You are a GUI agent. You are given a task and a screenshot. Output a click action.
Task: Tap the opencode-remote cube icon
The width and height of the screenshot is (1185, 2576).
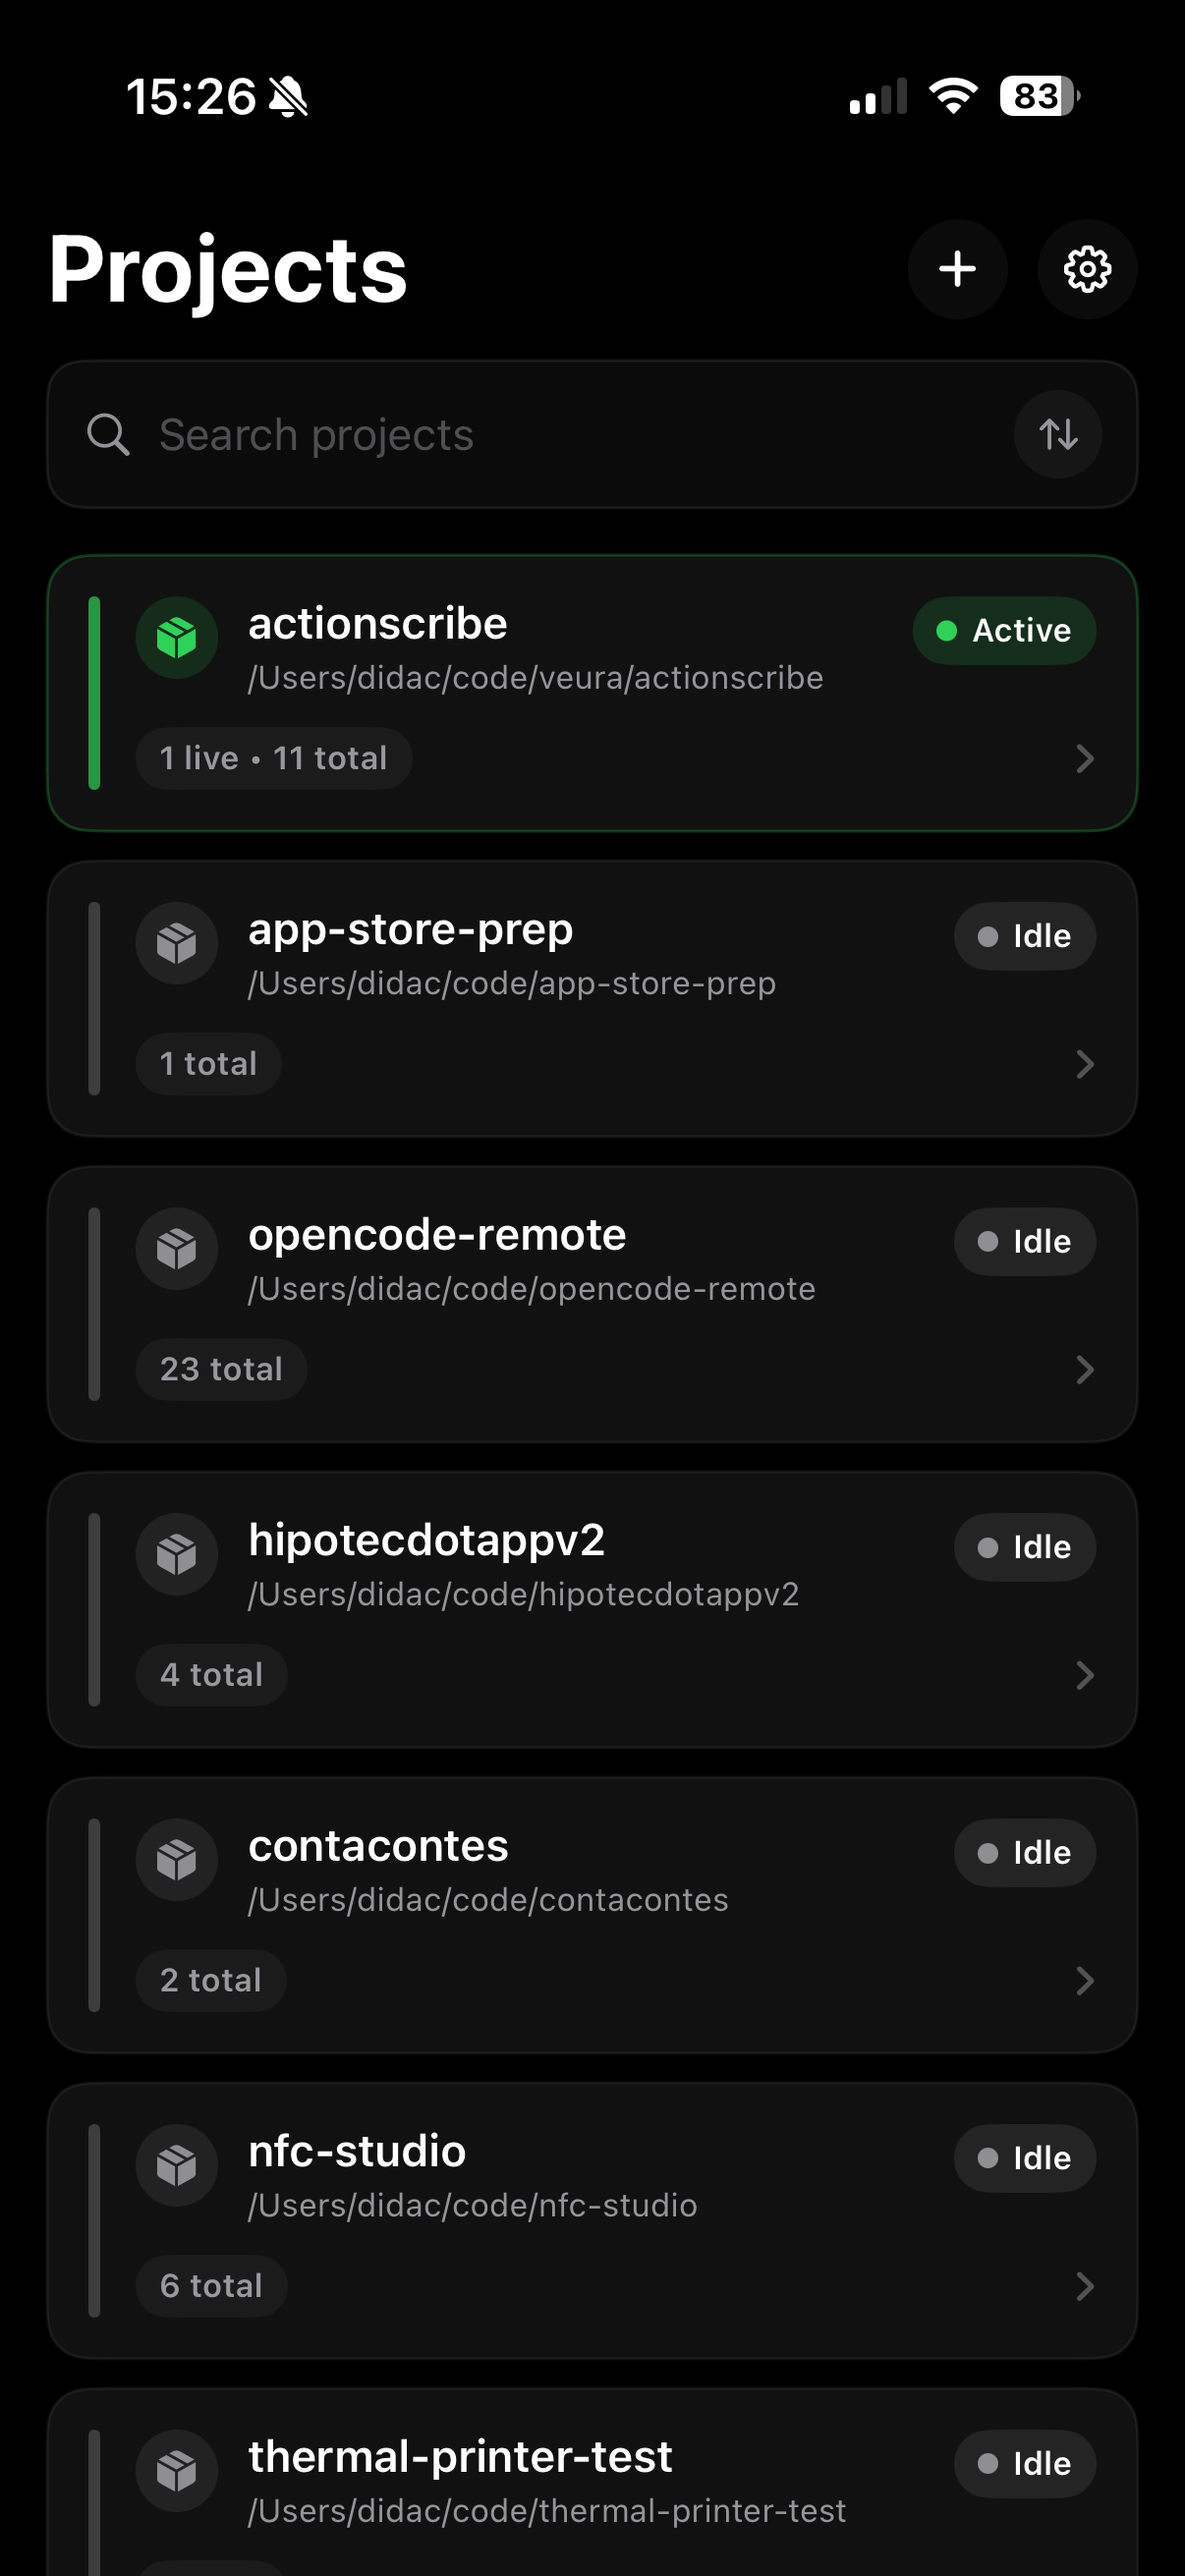(x=177, y=1248)
